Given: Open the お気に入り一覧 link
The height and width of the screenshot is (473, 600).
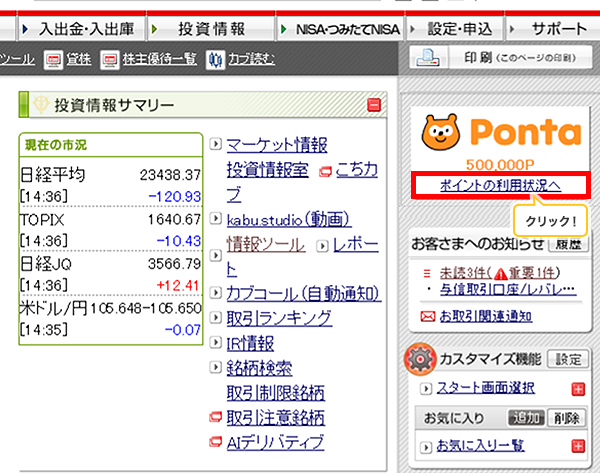Looking at the screenshot, I should 480,446.
